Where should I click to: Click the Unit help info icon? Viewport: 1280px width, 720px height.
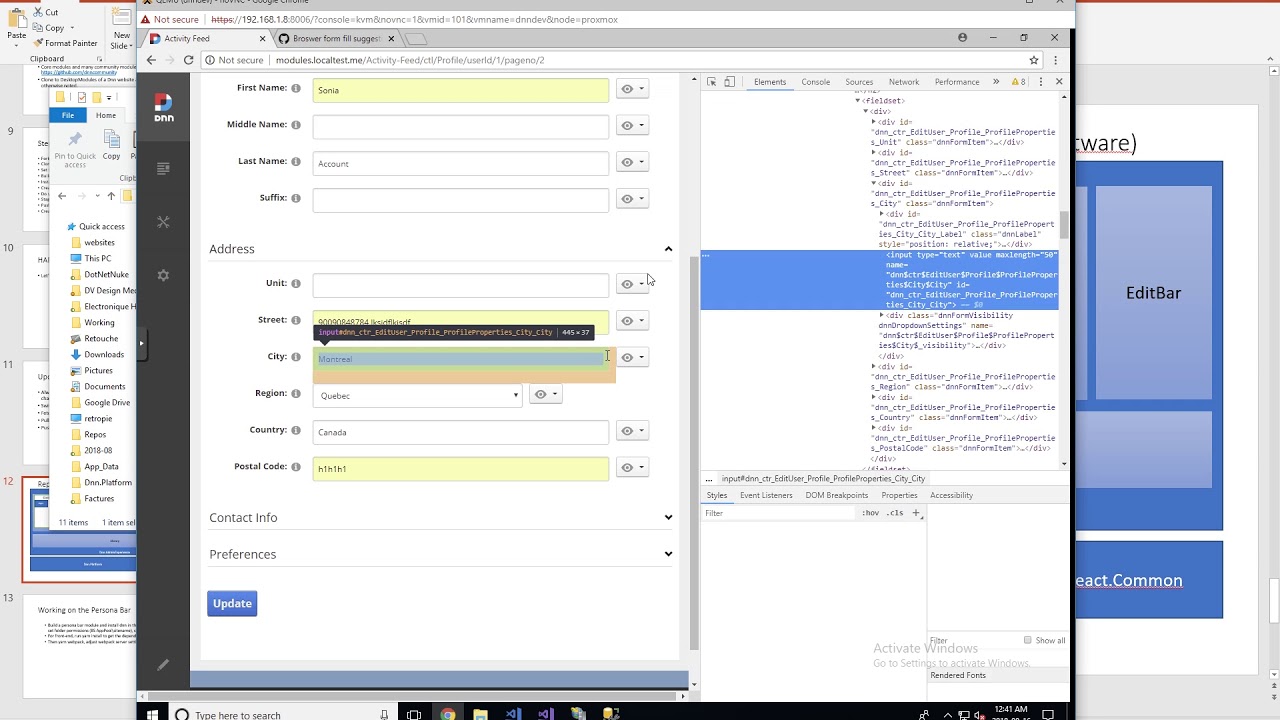[x=296, y=283]
